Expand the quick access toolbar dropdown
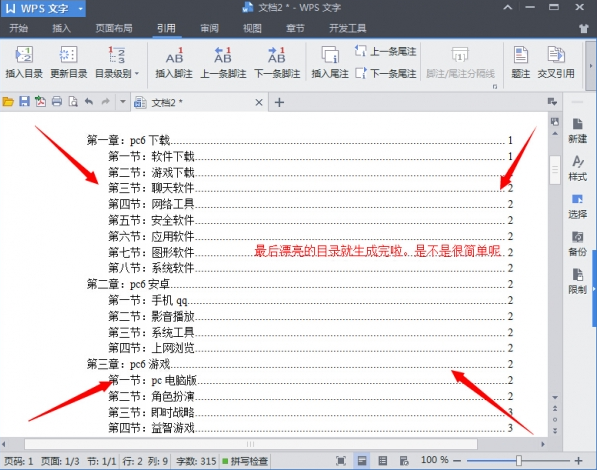The width and height of the screenshot is (598, 470). (123, 102)
